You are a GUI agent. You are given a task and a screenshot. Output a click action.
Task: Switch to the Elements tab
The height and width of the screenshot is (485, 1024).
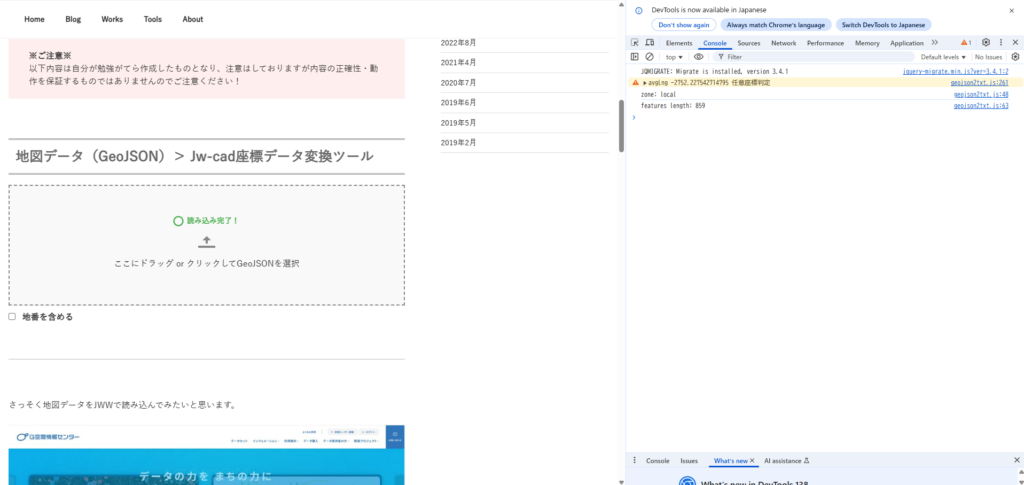coord(679,43)
